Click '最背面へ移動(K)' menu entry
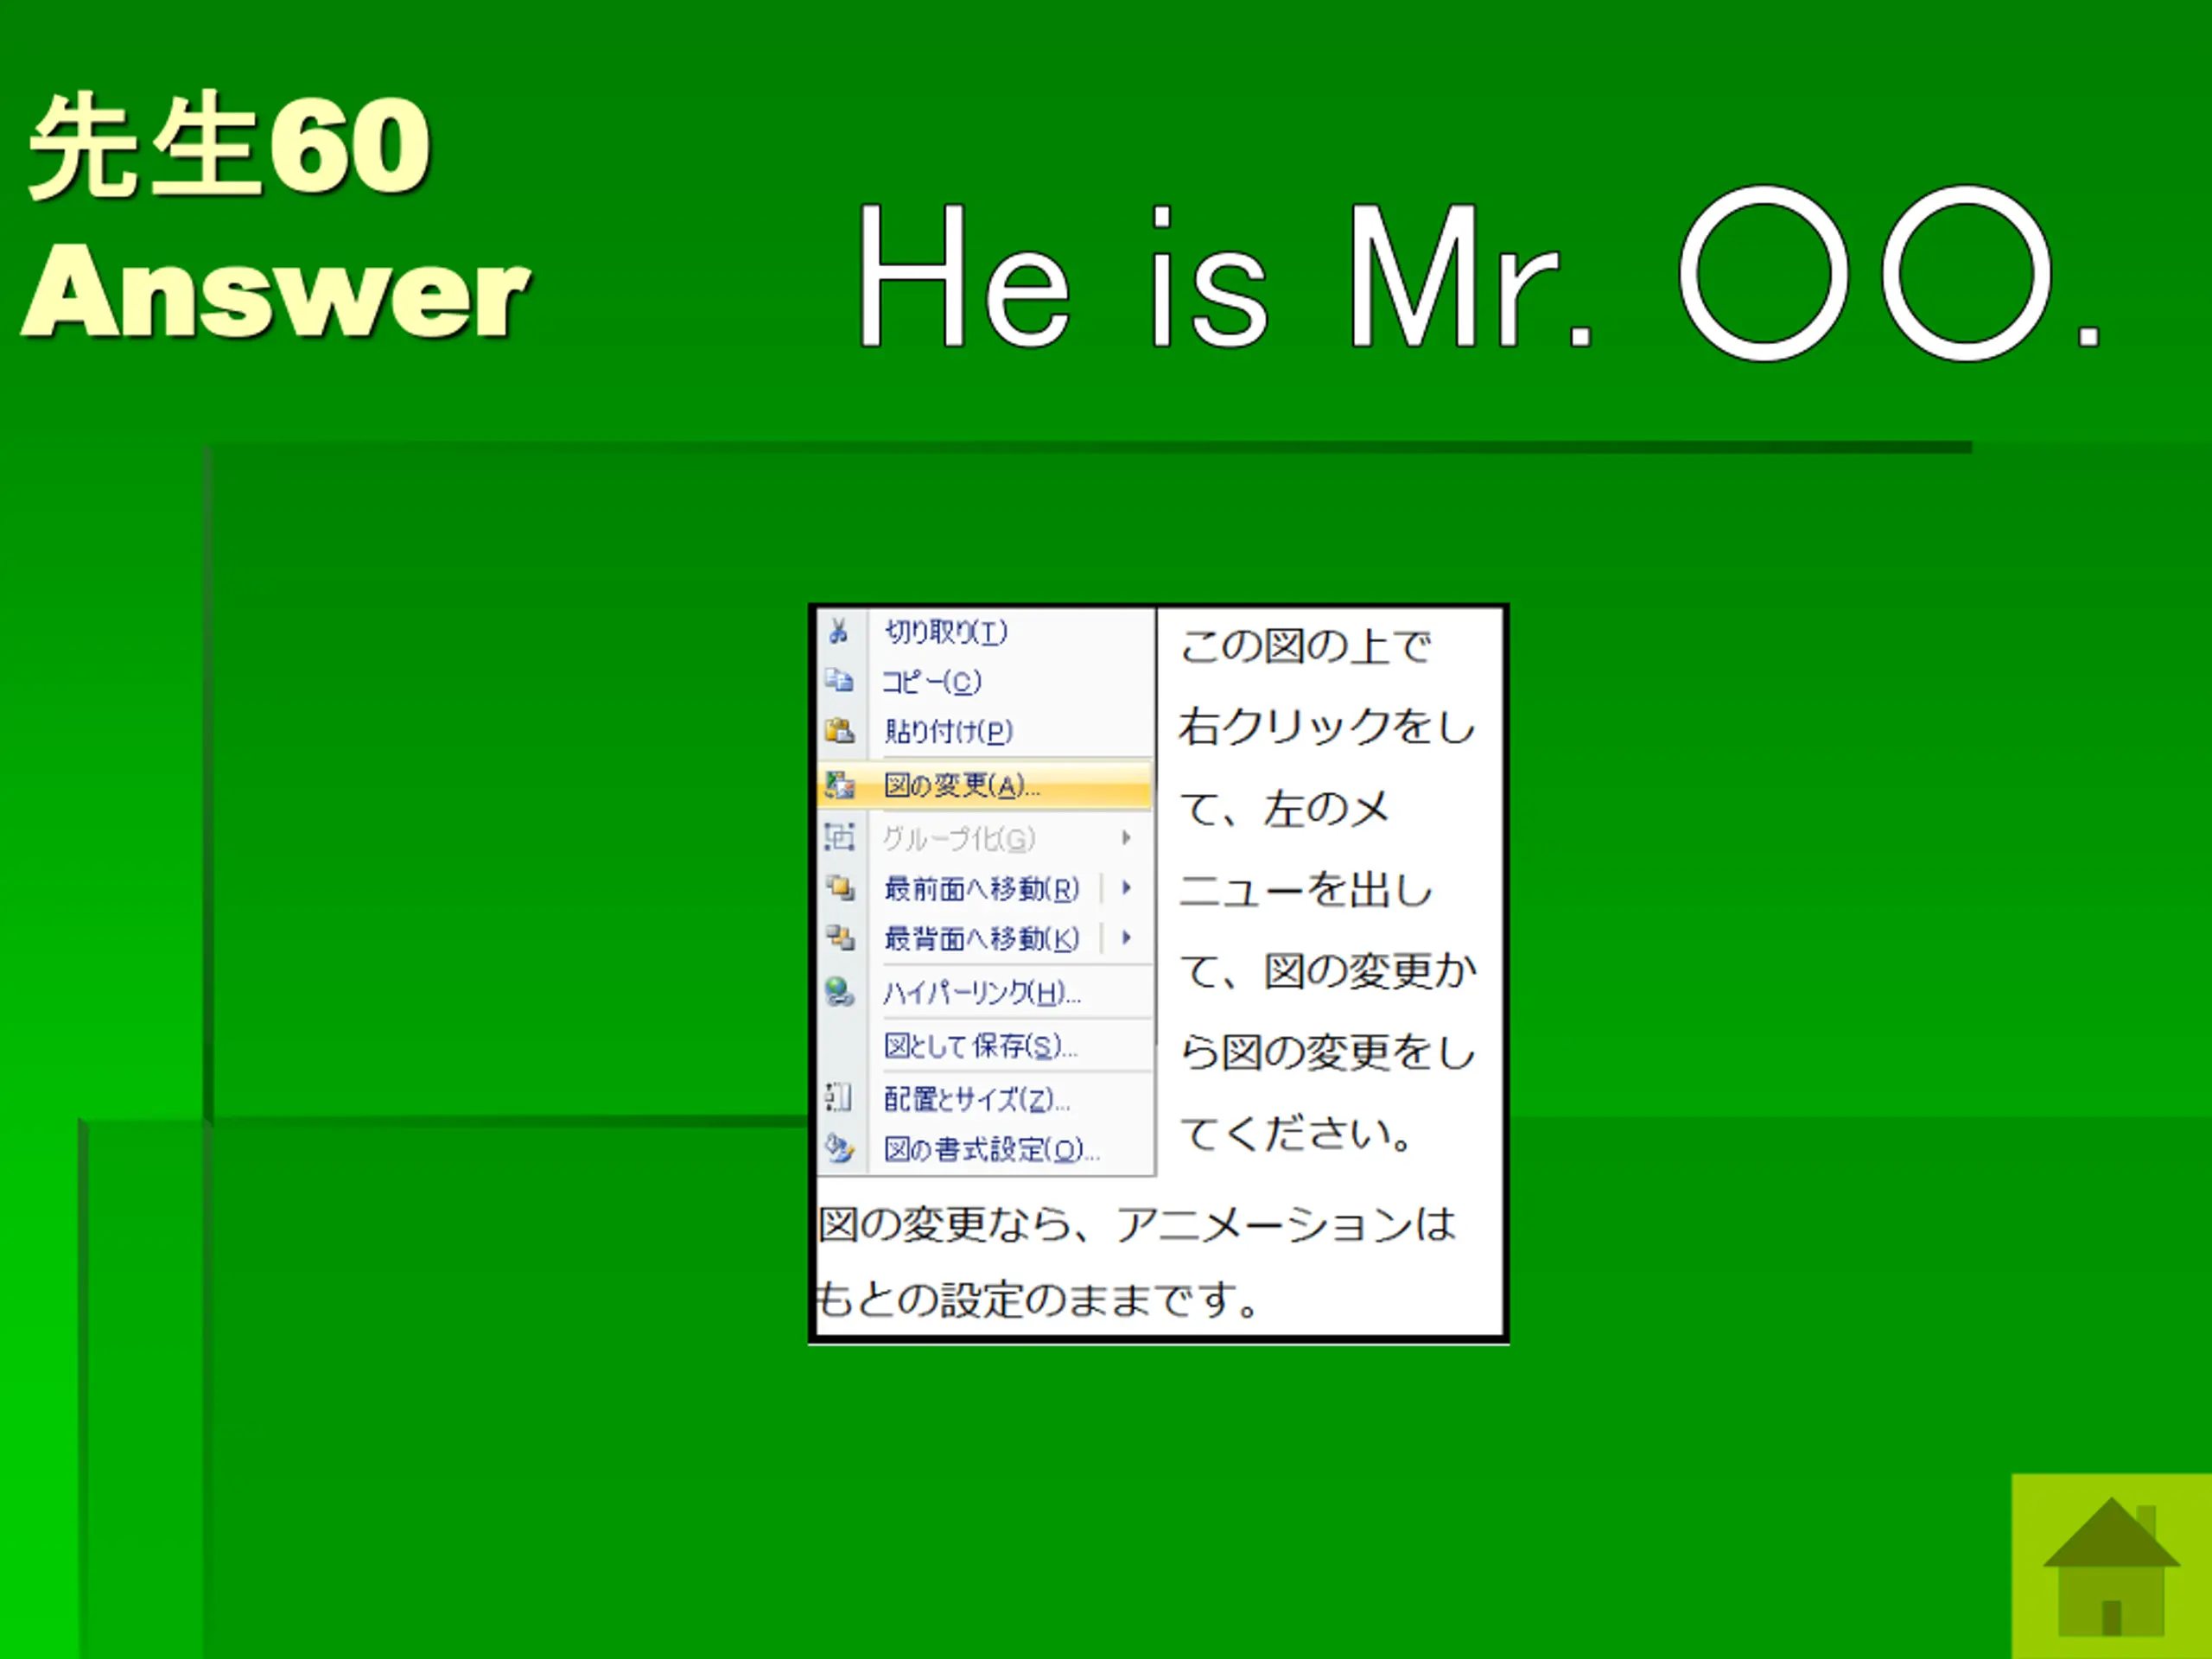This screenshot has width=2212, height=1659. click(981, 938)
